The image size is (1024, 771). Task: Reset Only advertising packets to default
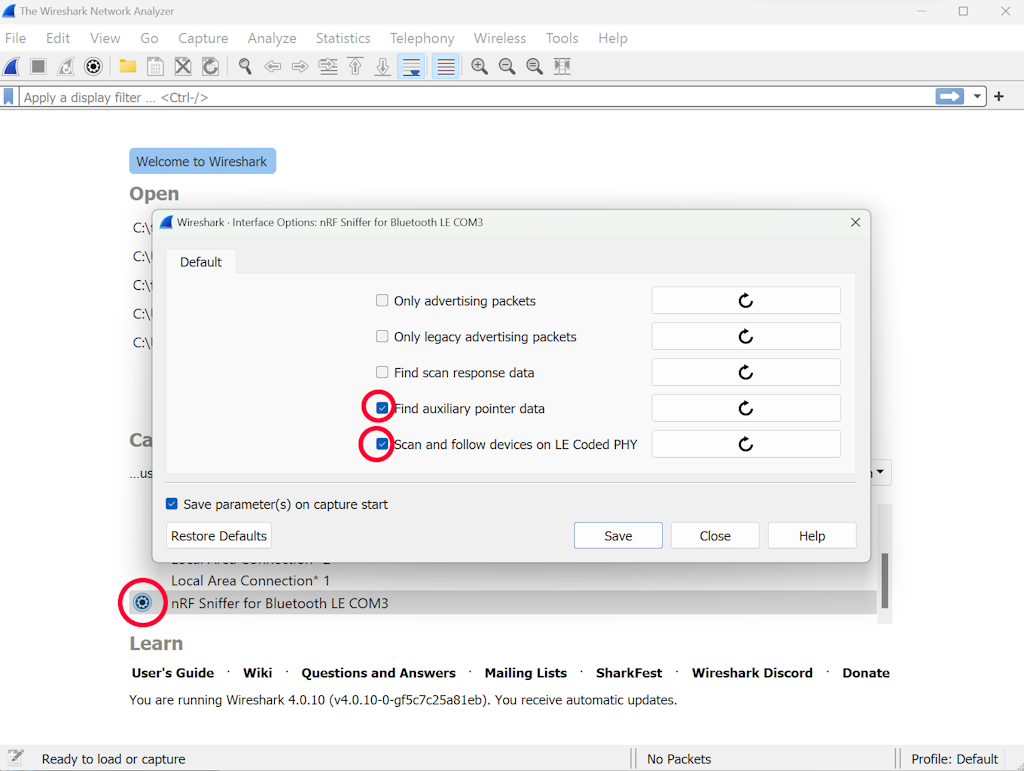(x=746, y=300)
